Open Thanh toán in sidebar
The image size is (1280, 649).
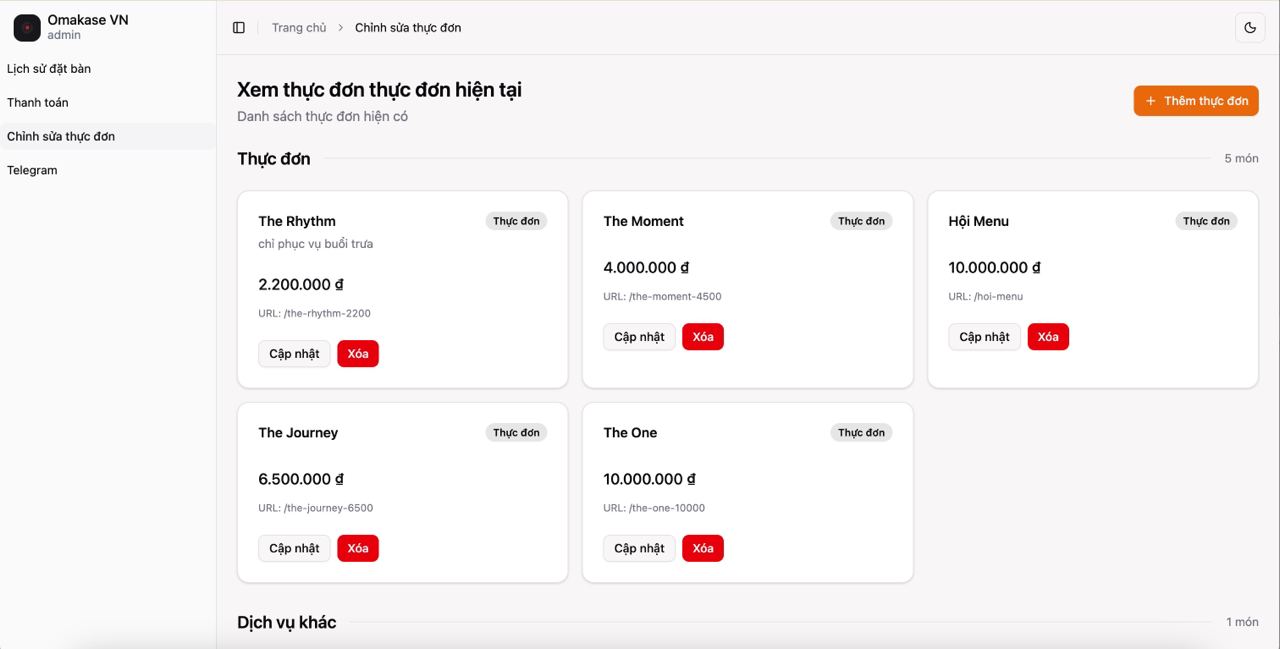click(108, 103)
